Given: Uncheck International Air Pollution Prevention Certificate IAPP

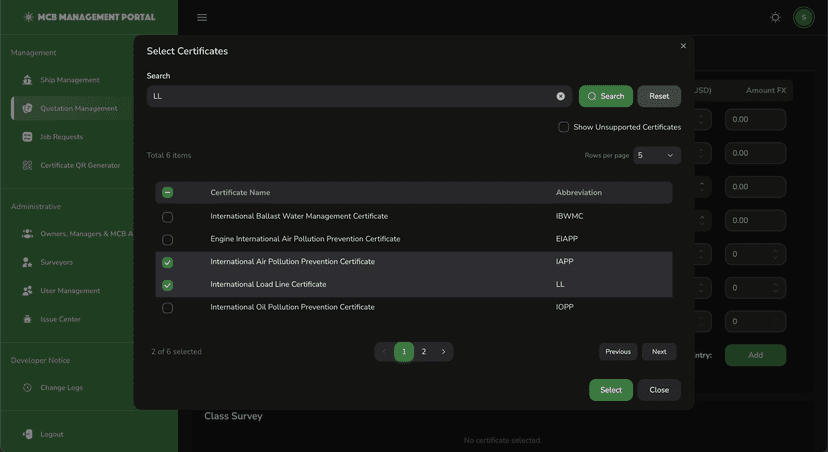Looking at the screenshot, I should click(167, 262).
